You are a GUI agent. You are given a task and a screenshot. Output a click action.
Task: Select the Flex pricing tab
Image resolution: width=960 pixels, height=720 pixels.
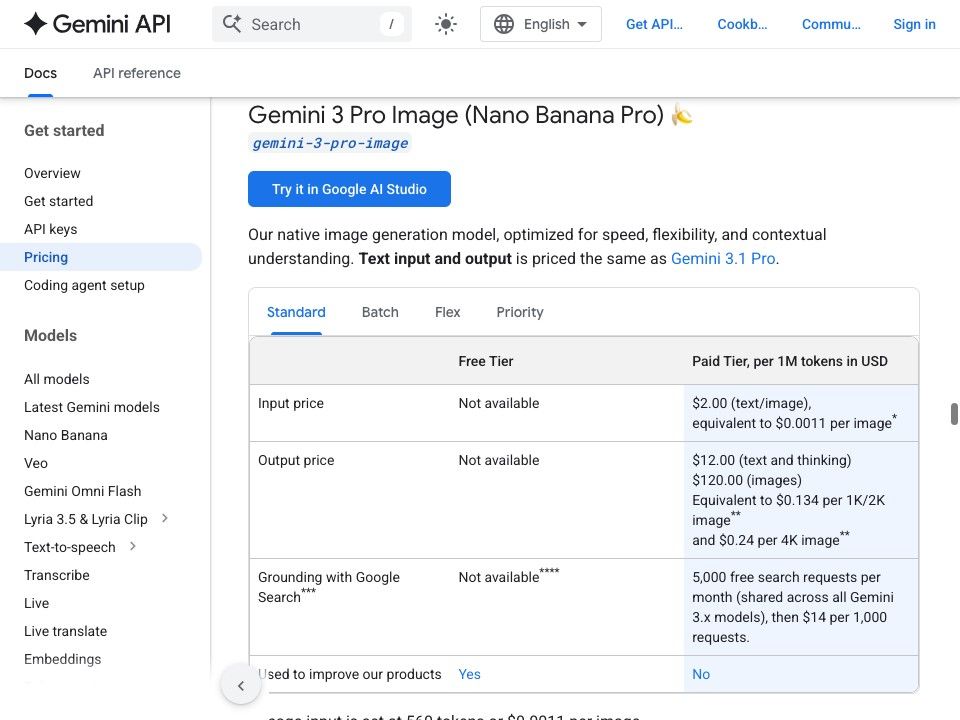pyautogui.click(x=448, y=312)
